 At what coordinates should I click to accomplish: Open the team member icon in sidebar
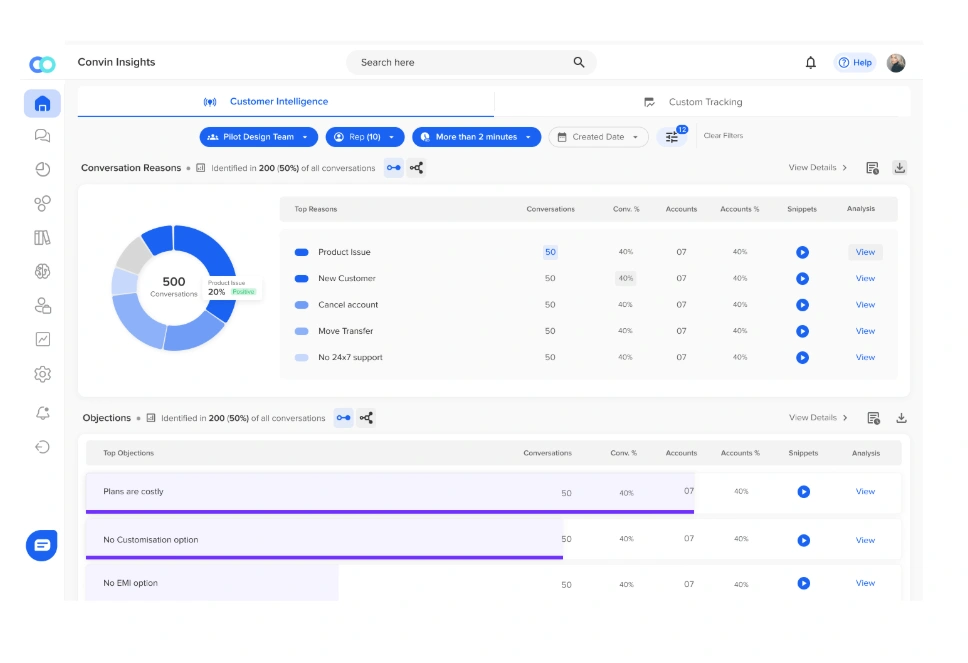[41, 305]
